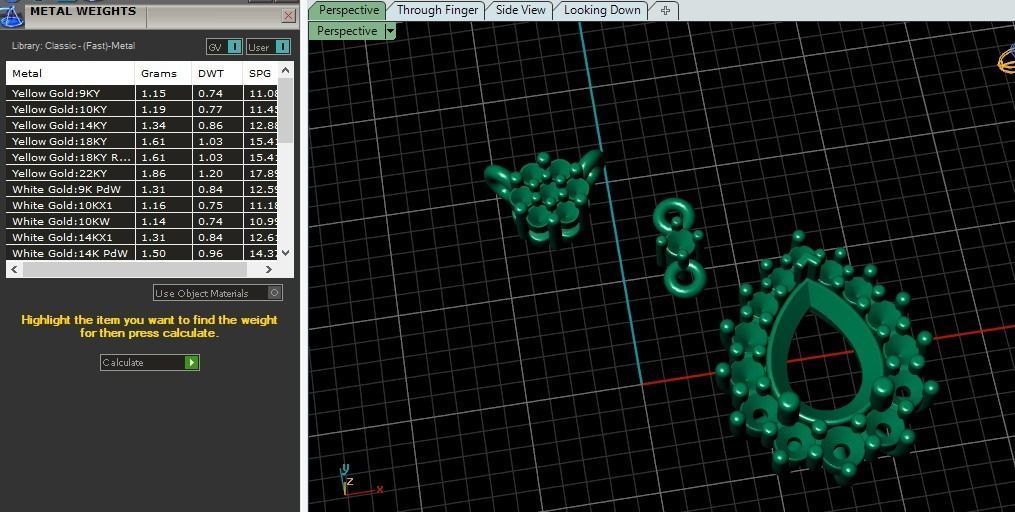
Task: Click the 1.15 grams value for 9KY
Action: (x=153, y=93)
